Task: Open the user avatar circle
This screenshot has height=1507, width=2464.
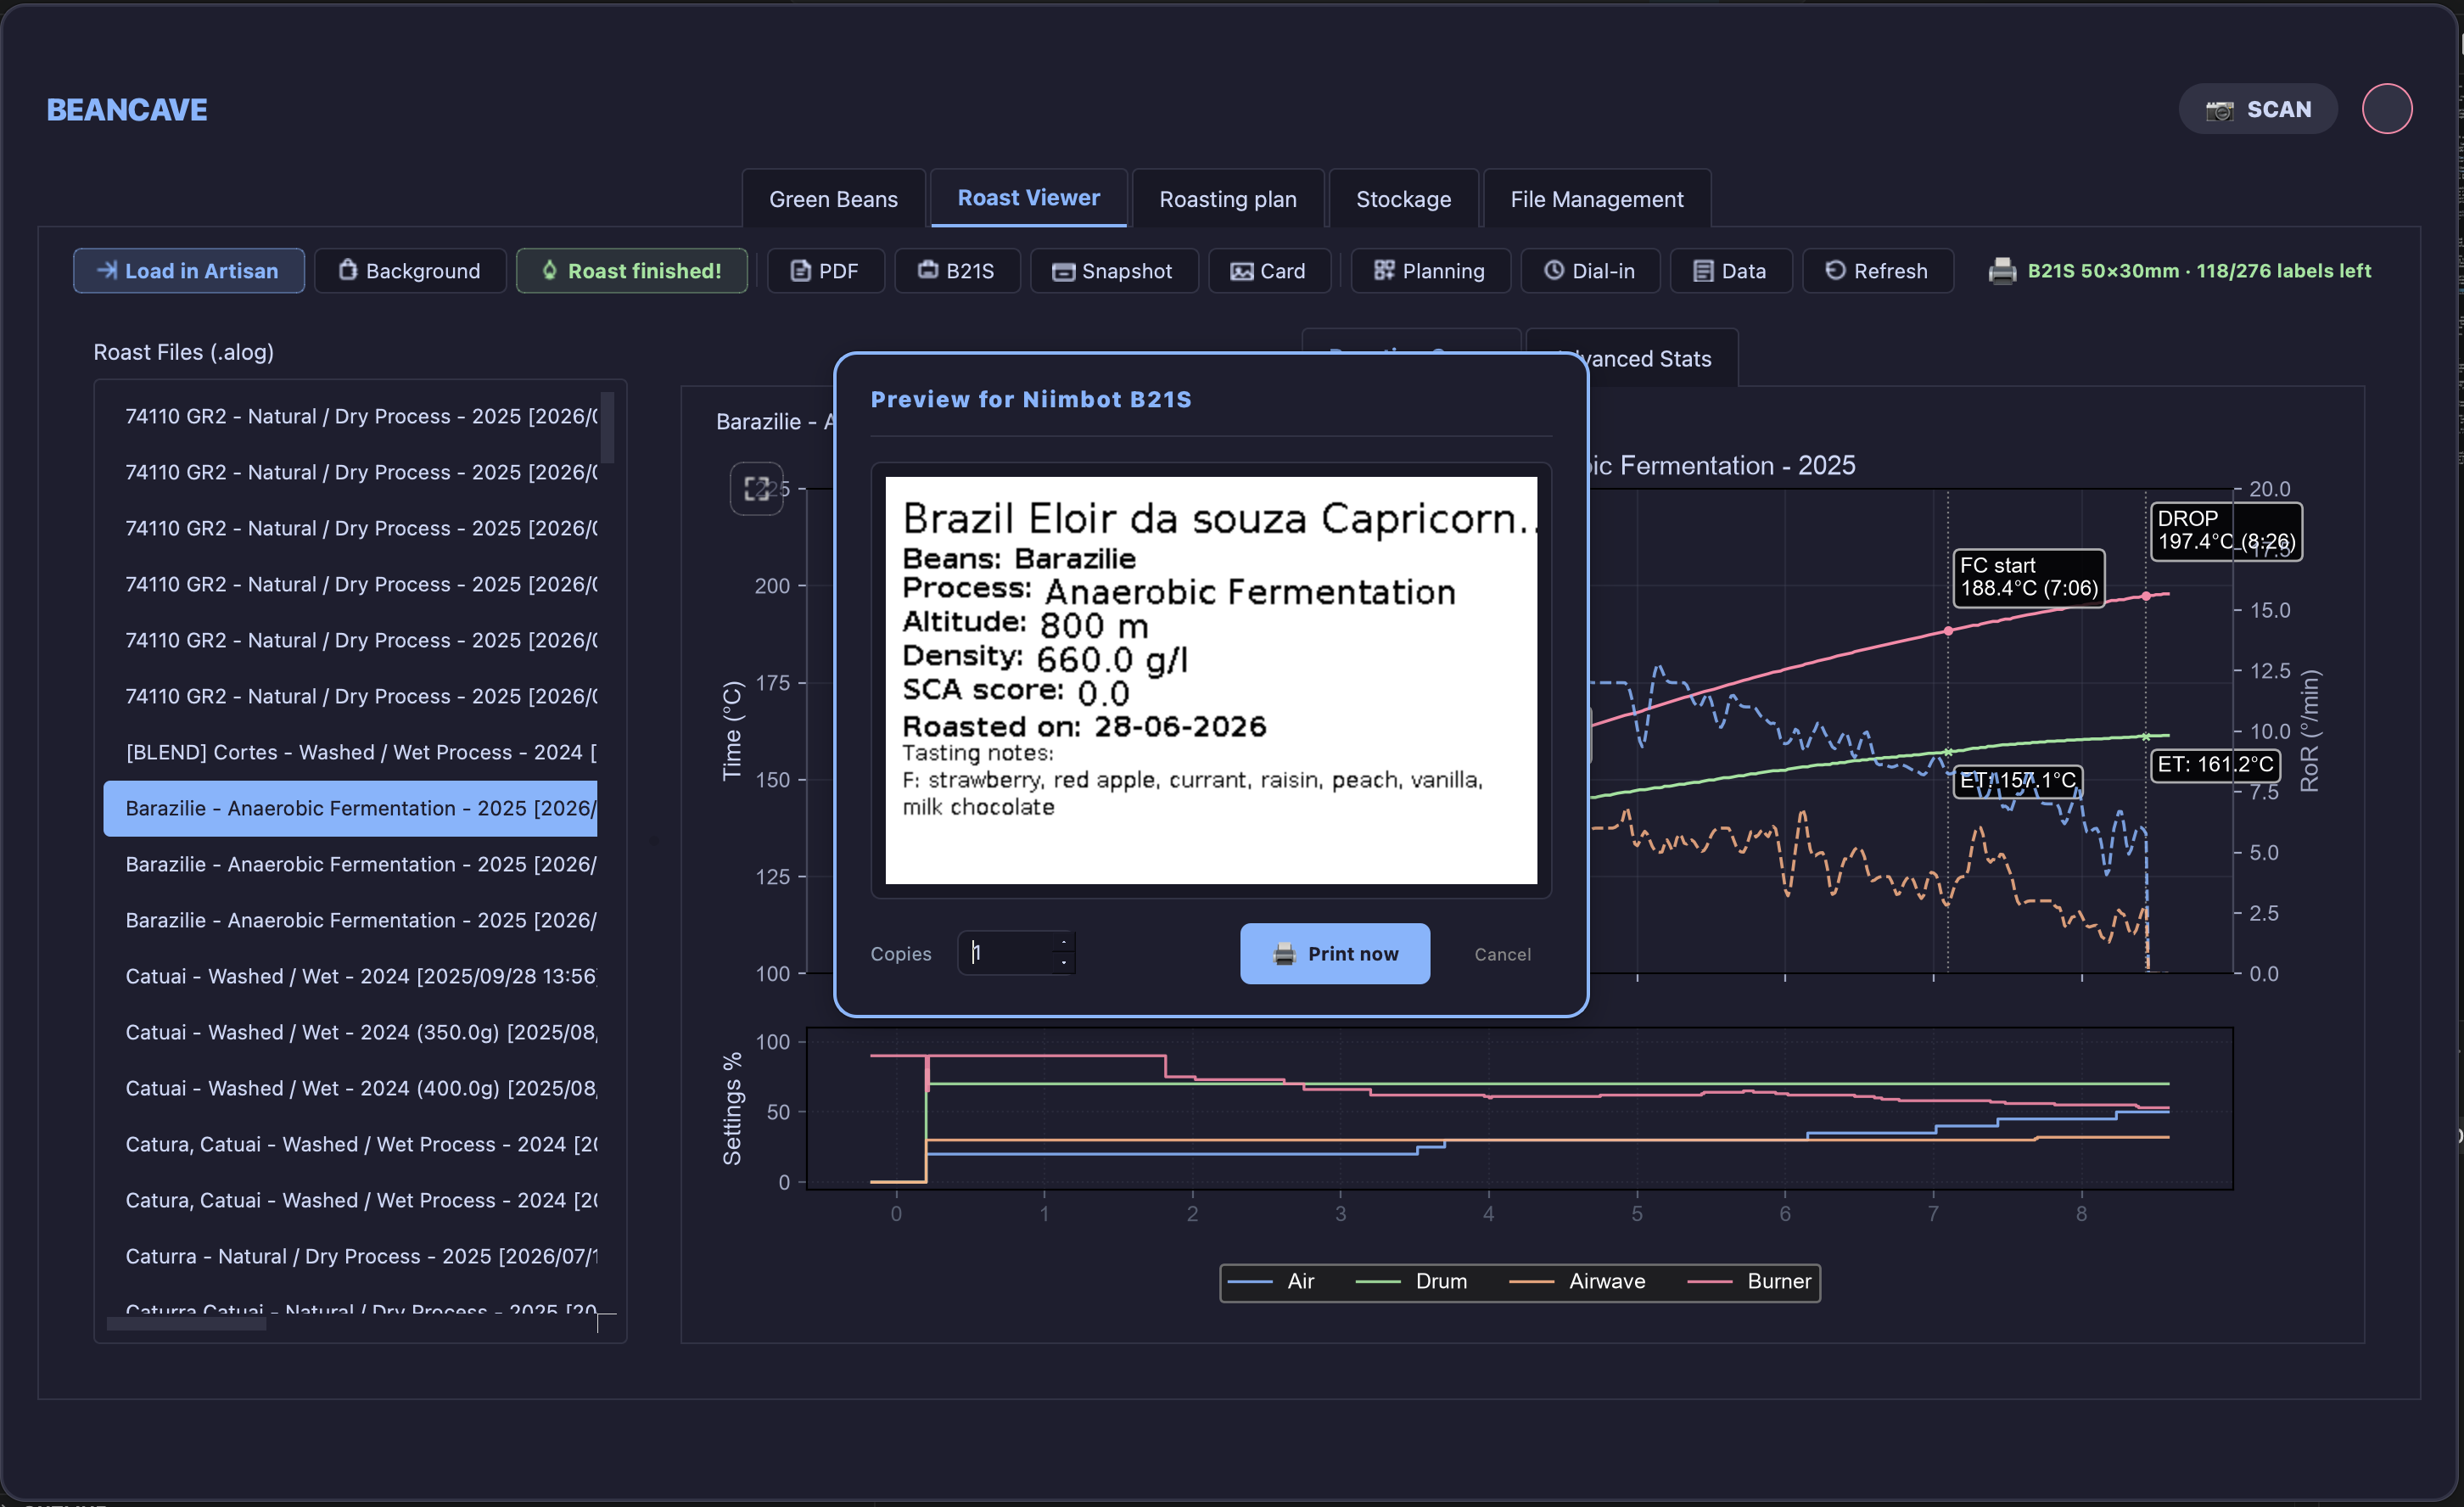Action: [2387, 109]
